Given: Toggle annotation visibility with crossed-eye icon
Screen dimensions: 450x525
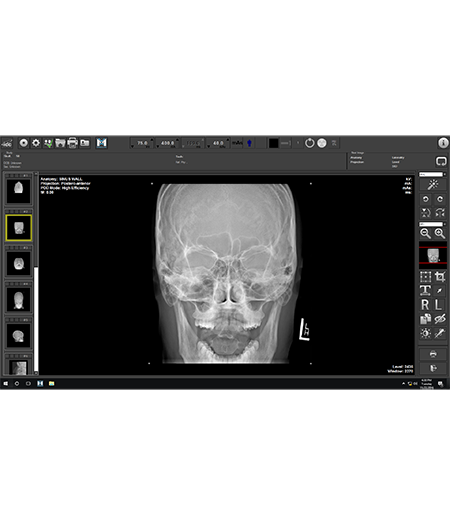Looking at the screenshot, I should (440, 319).
